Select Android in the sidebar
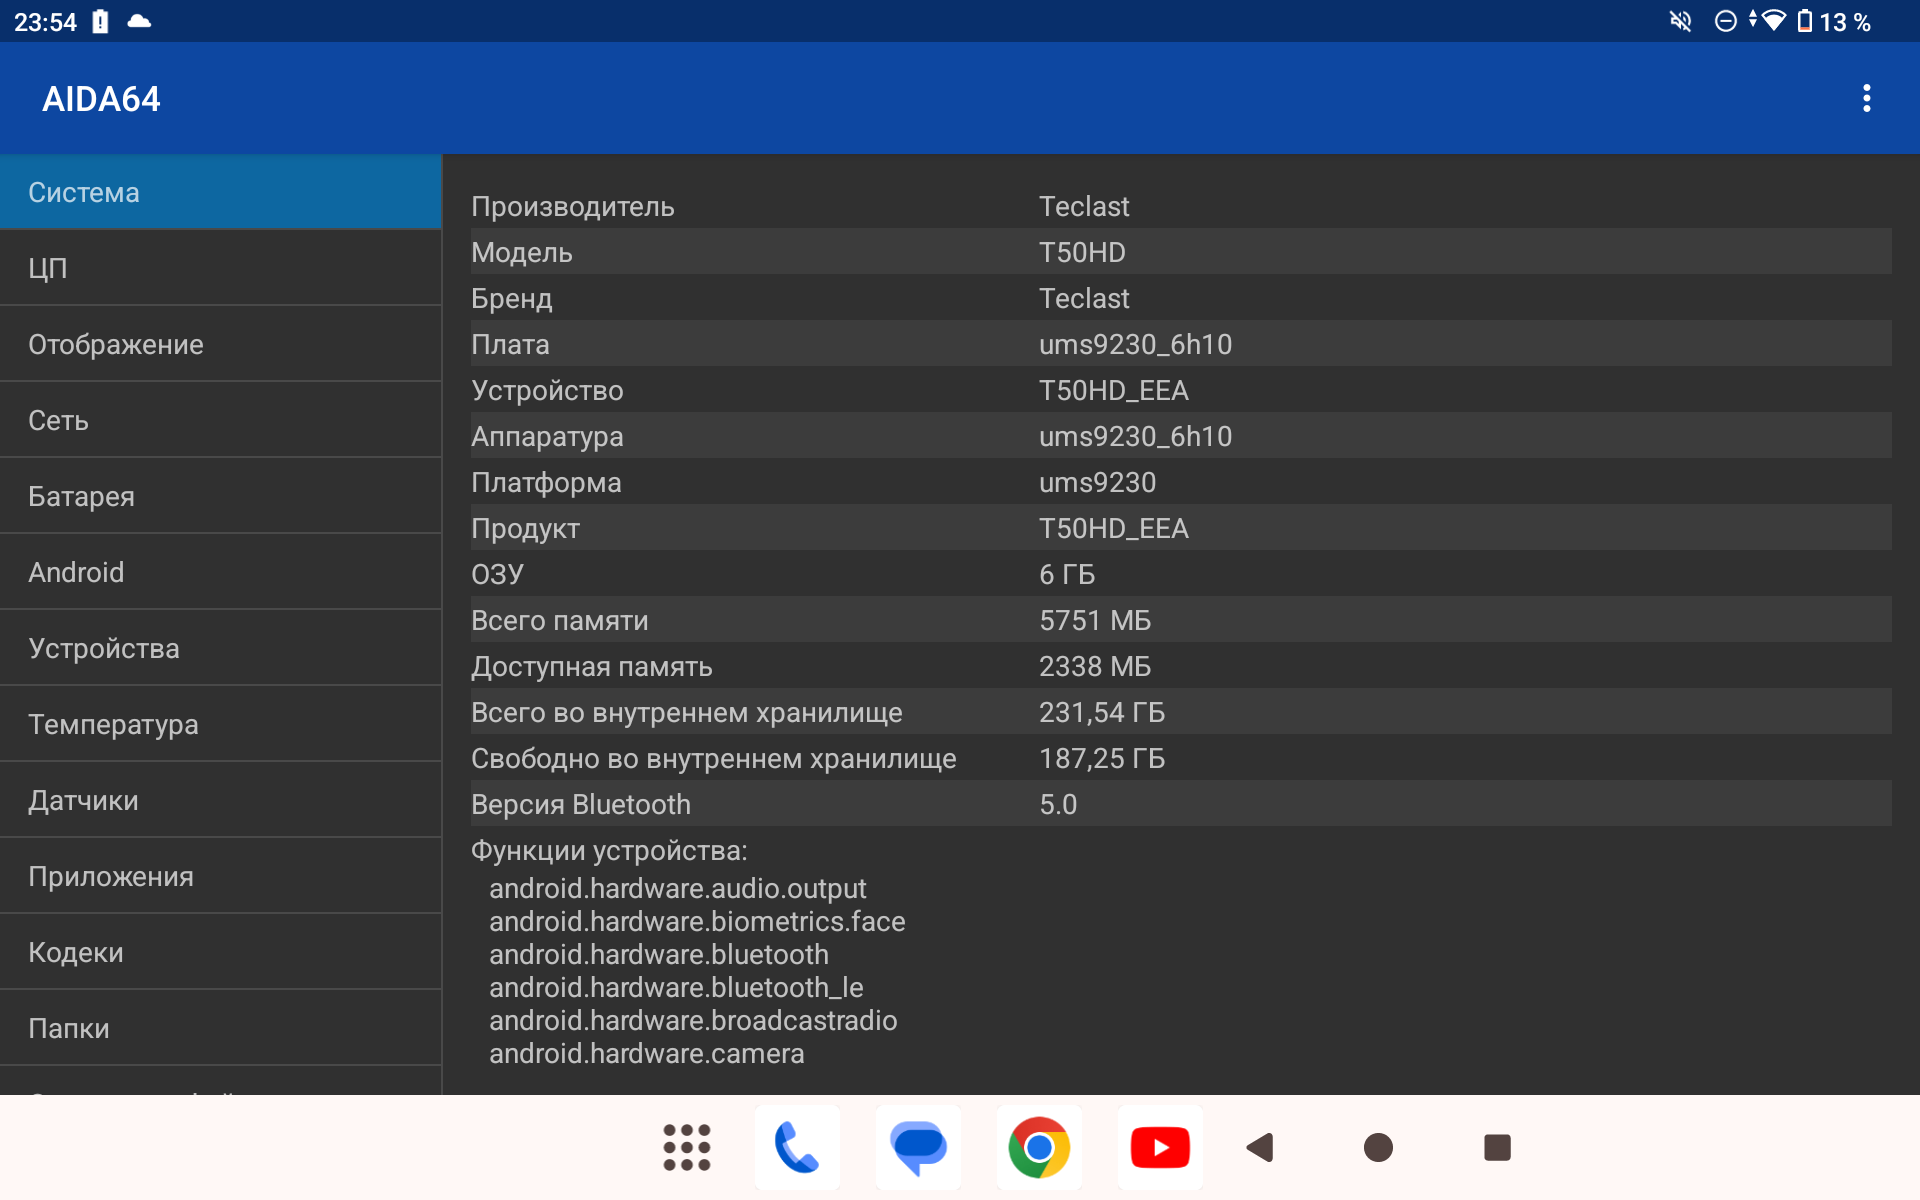Viewport: 1920px width, 1200px height. tap(220, 572)
